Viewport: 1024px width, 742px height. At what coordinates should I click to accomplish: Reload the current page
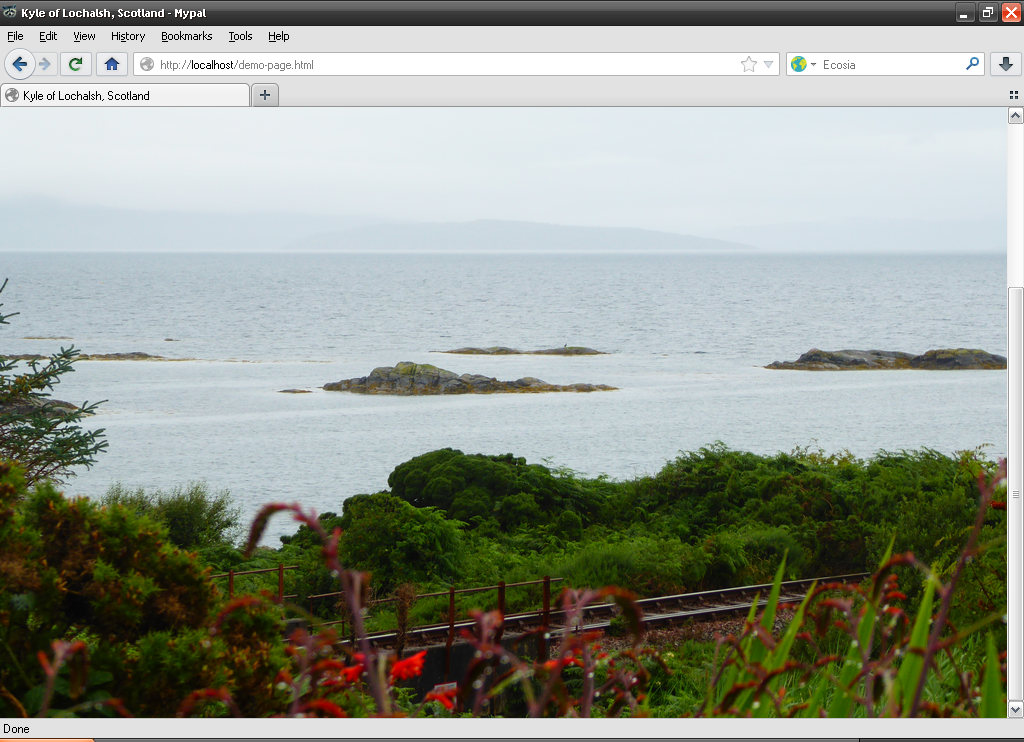75,65
